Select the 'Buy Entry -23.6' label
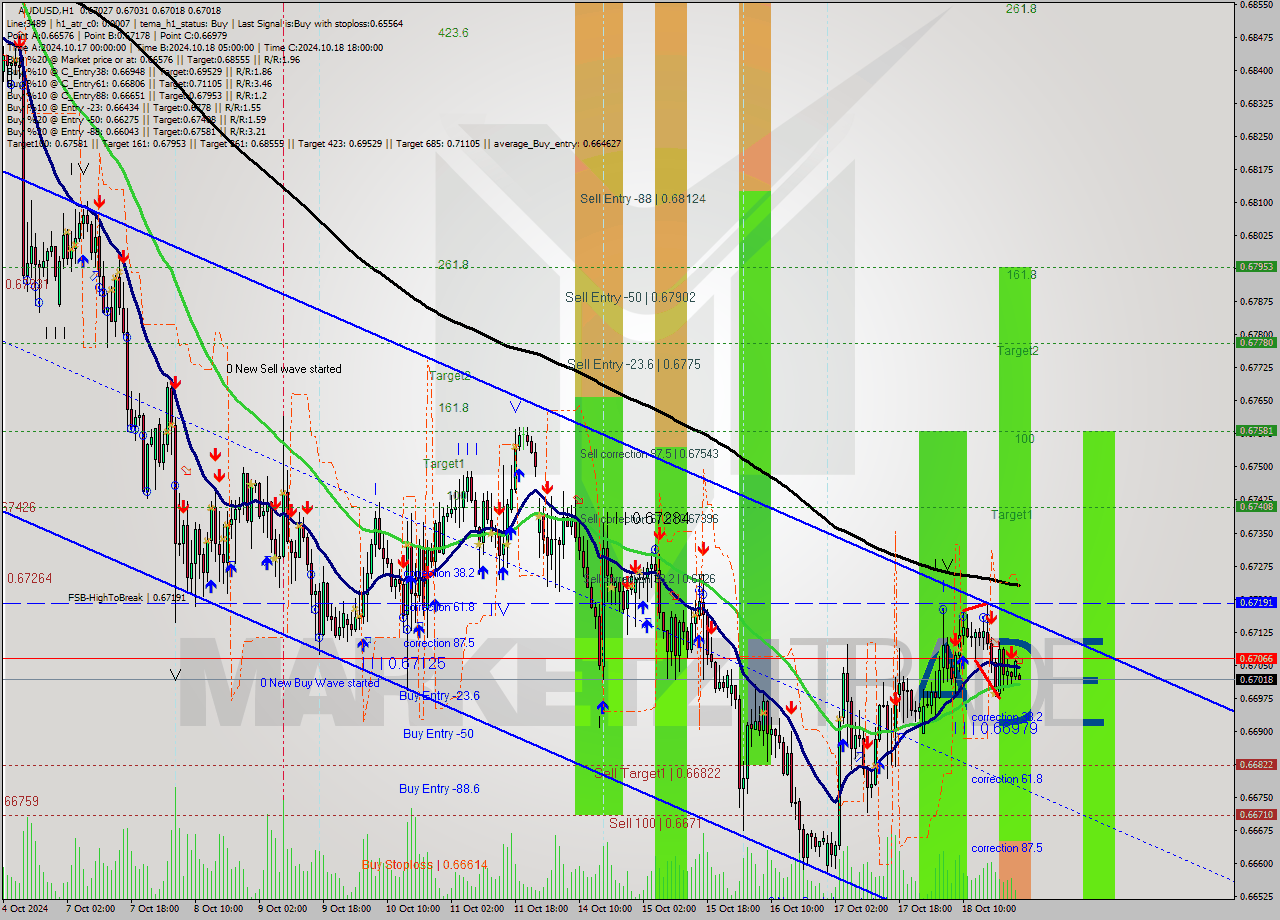 click(x=440, y=696)
